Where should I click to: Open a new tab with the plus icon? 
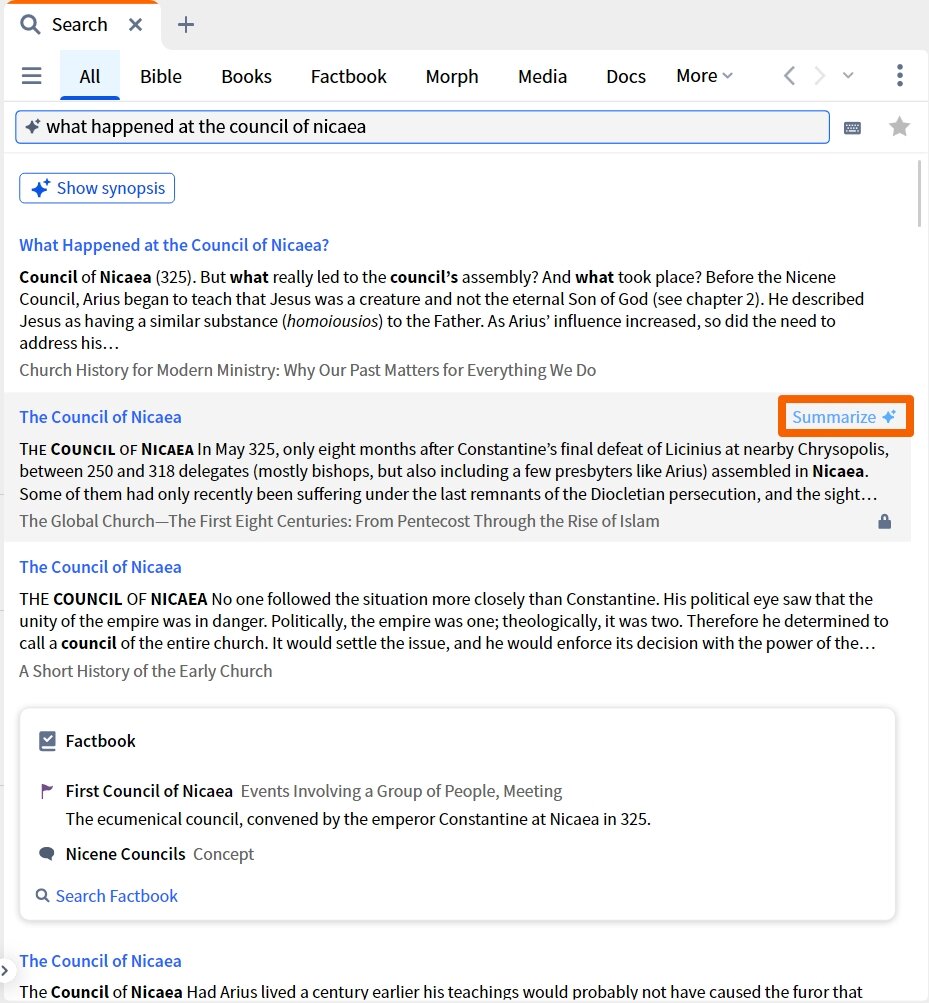(x=185, y=23)
